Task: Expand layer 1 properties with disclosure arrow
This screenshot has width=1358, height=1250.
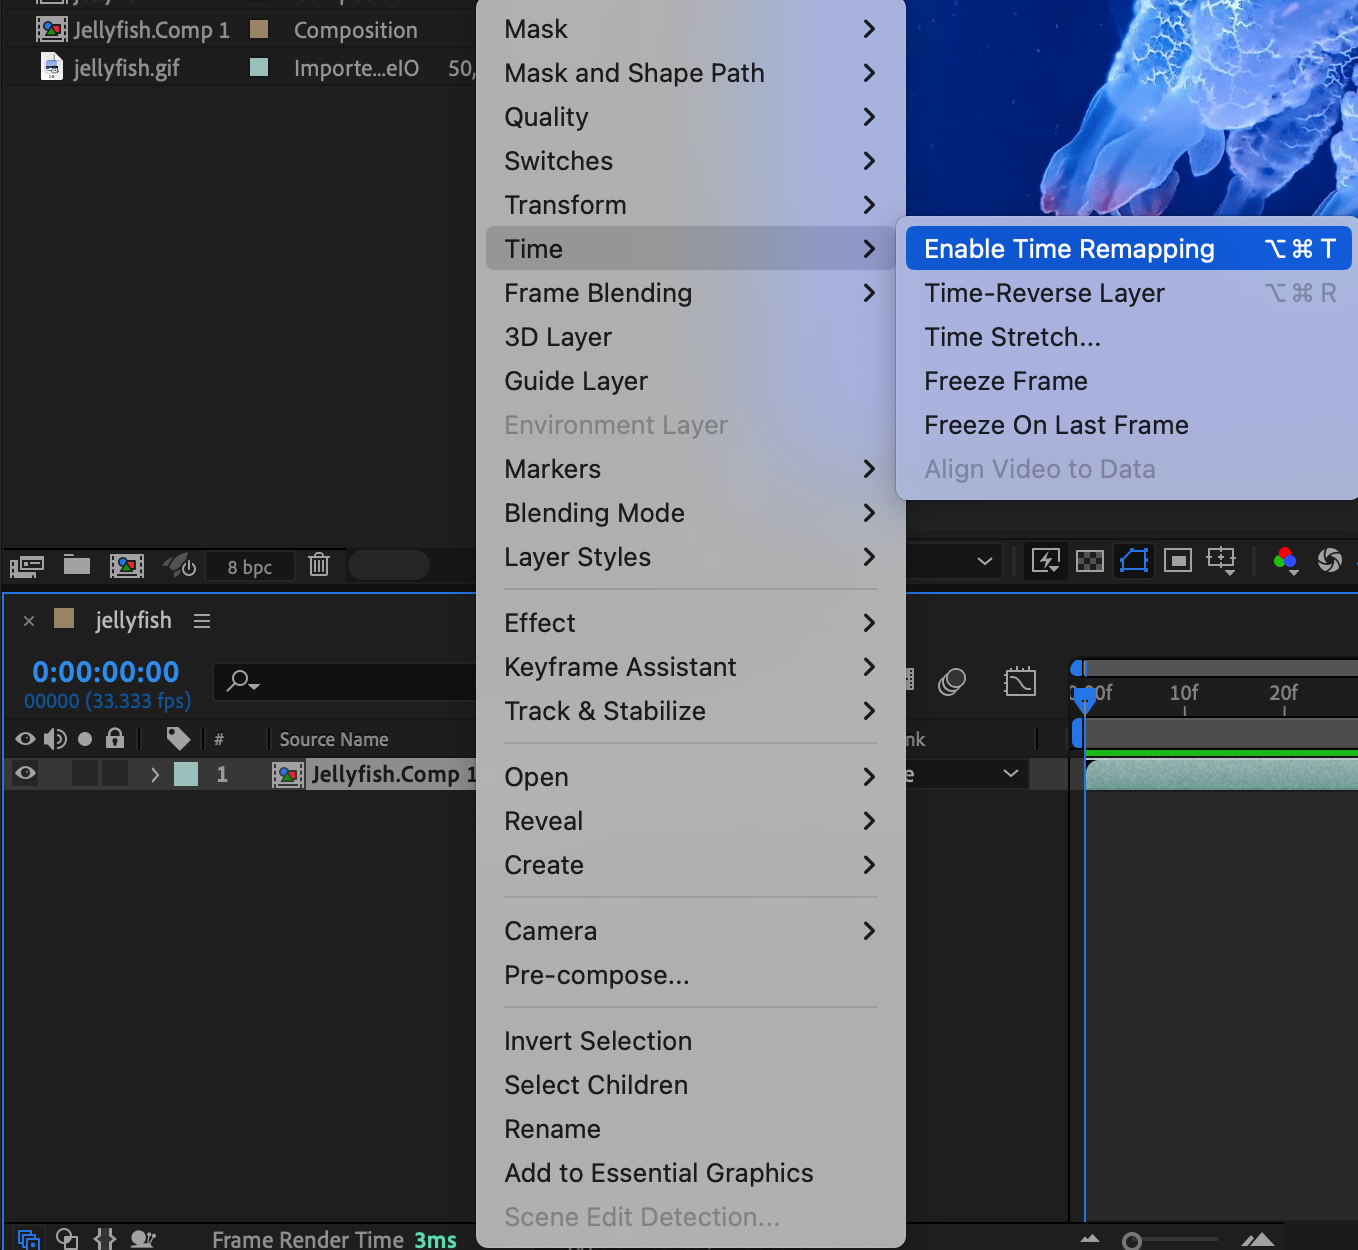Action: click(x=154, y=774)
